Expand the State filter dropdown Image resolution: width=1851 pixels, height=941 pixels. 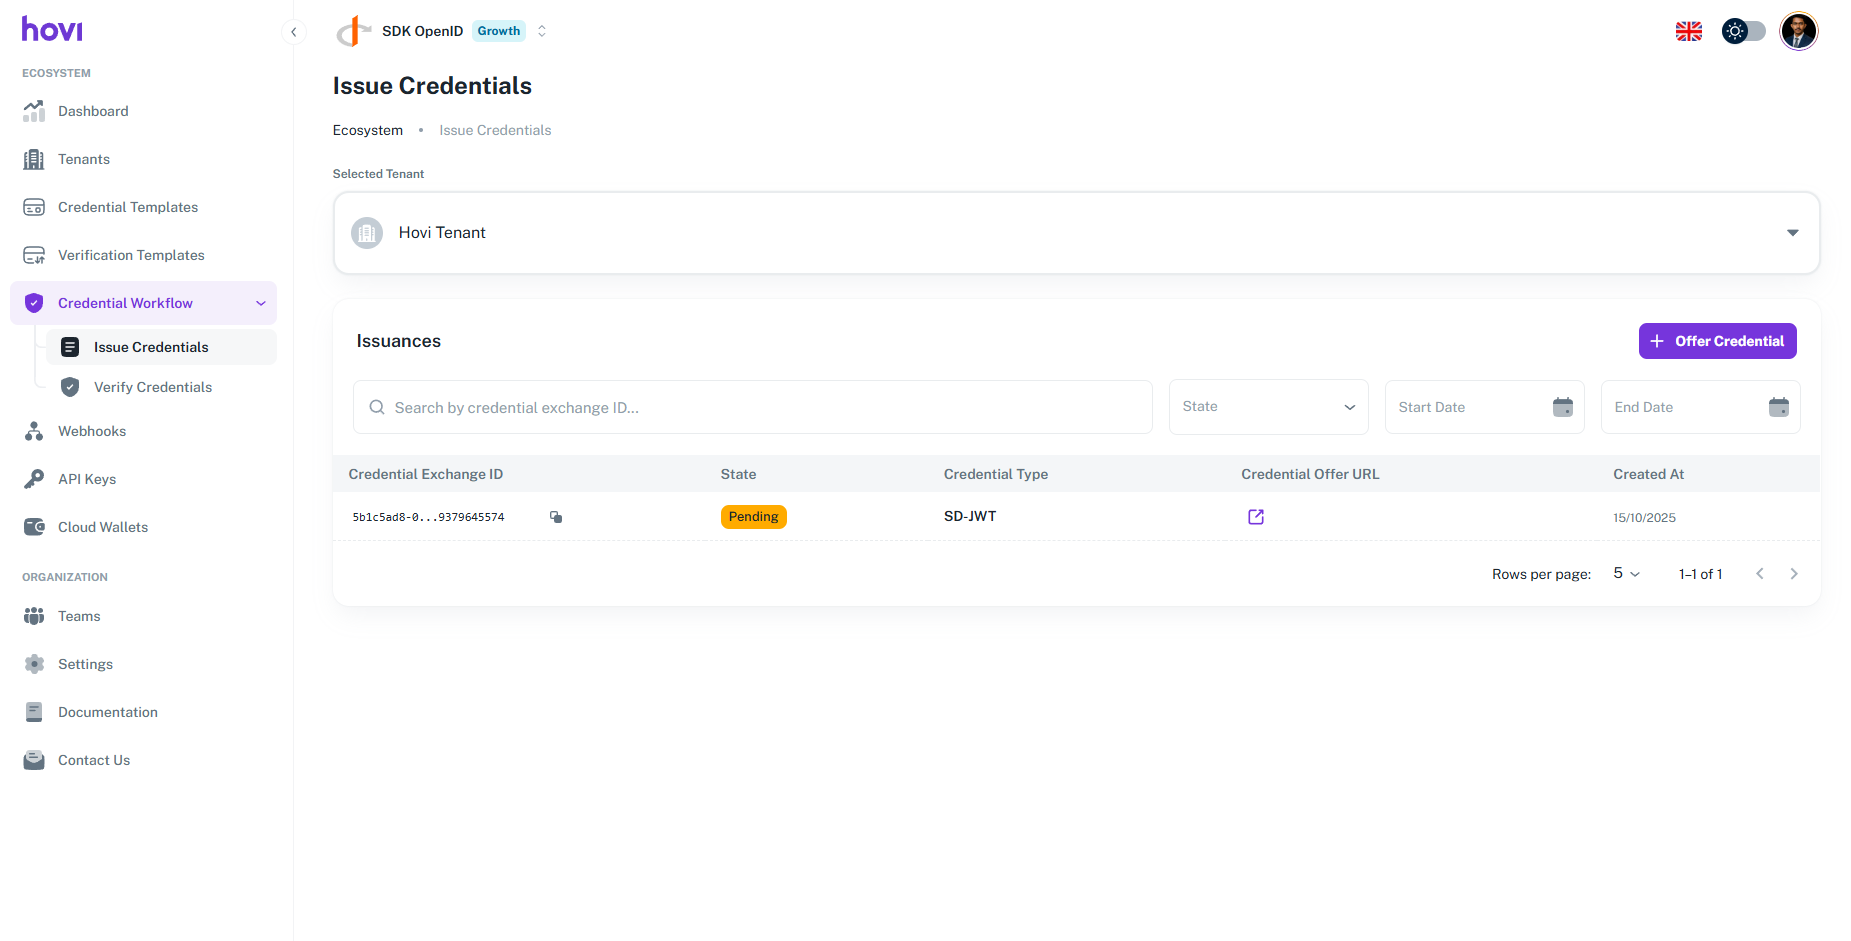tap(1268, 407)
